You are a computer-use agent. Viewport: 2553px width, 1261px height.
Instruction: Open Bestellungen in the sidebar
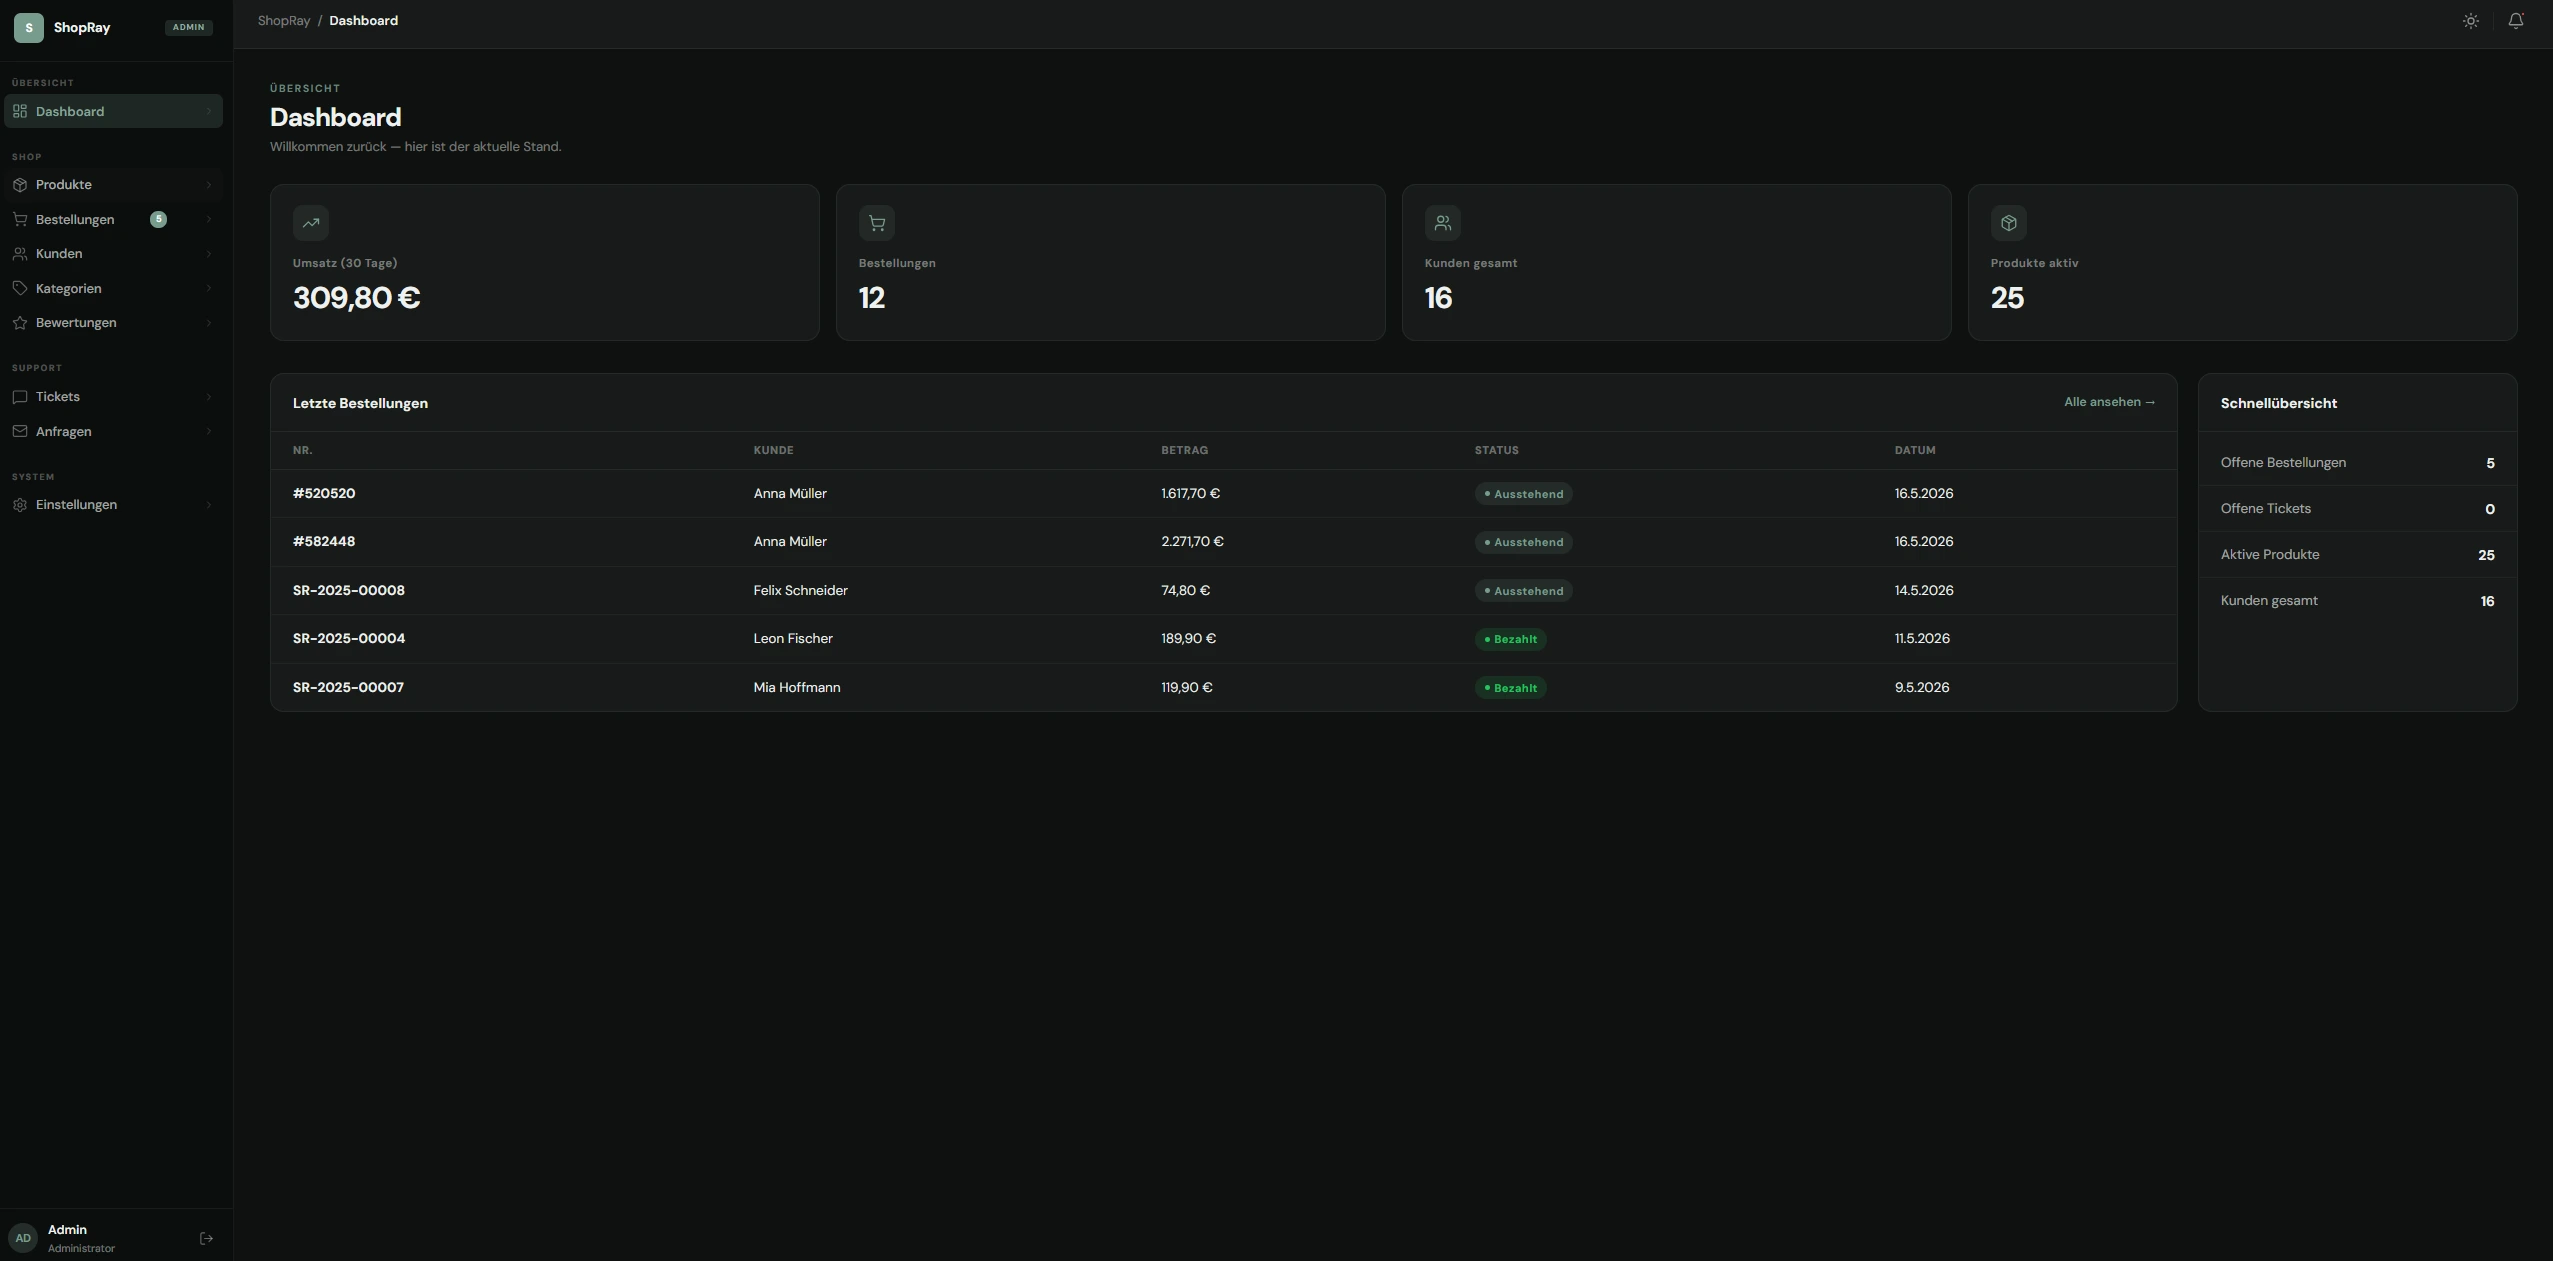[113, 219]
